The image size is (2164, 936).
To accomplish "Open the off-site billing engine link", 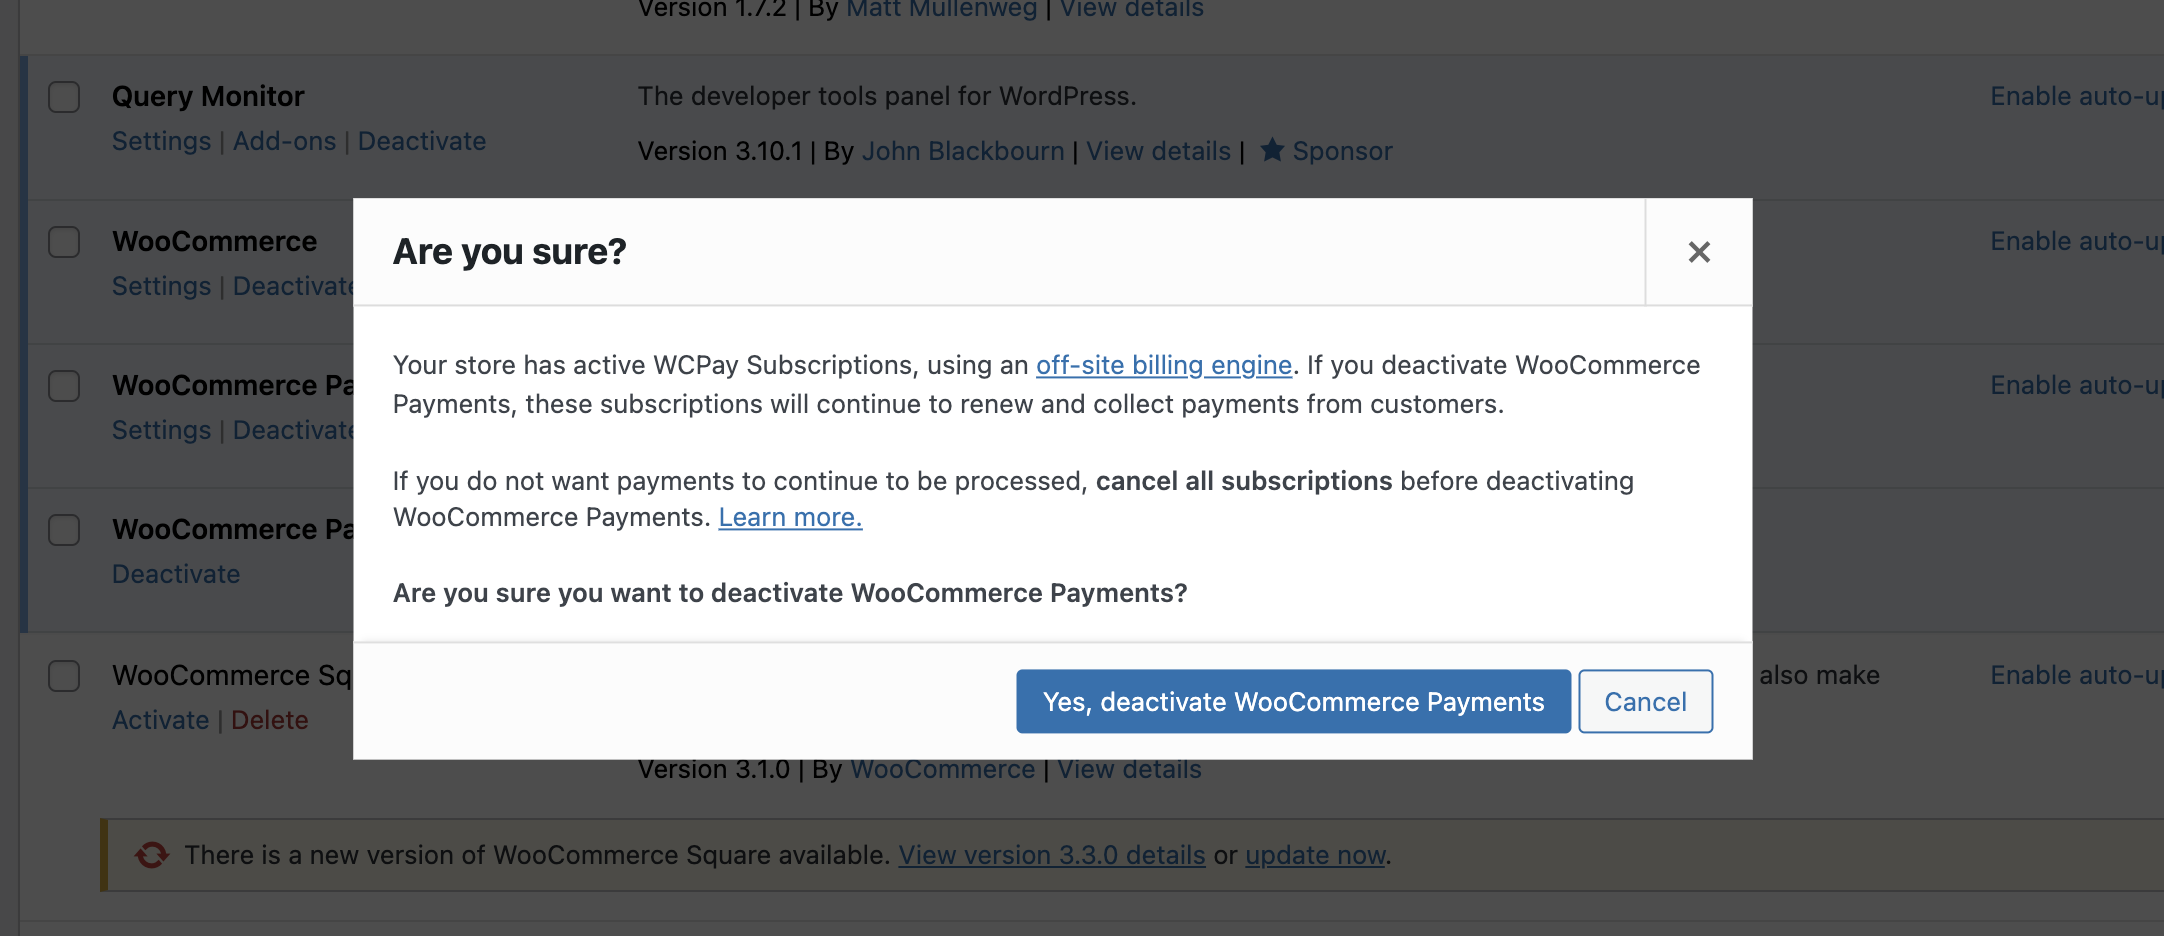I will pyautogui.click(x=1164, y=365).
